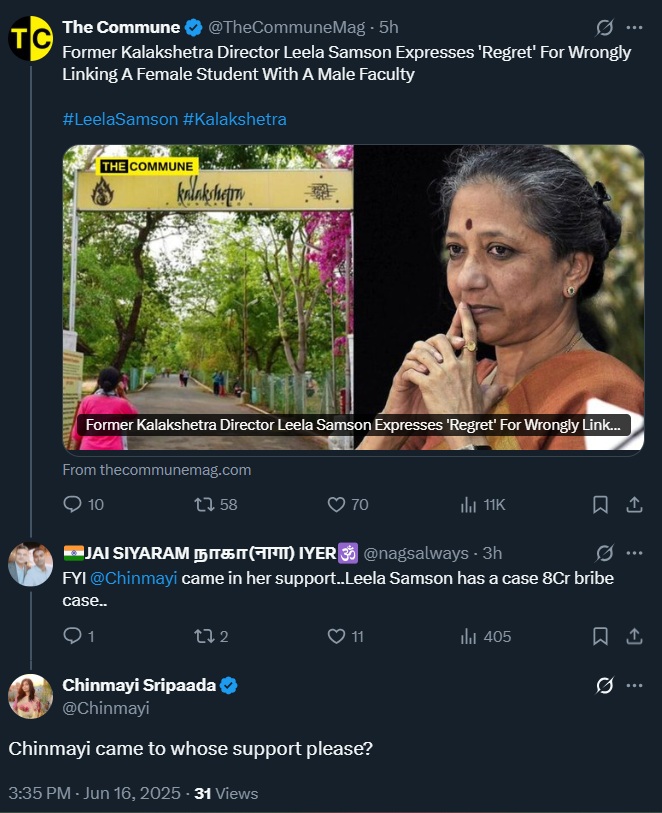Repost the nagsalways reply
Screen dimensions: 662x813
(203, 636)
